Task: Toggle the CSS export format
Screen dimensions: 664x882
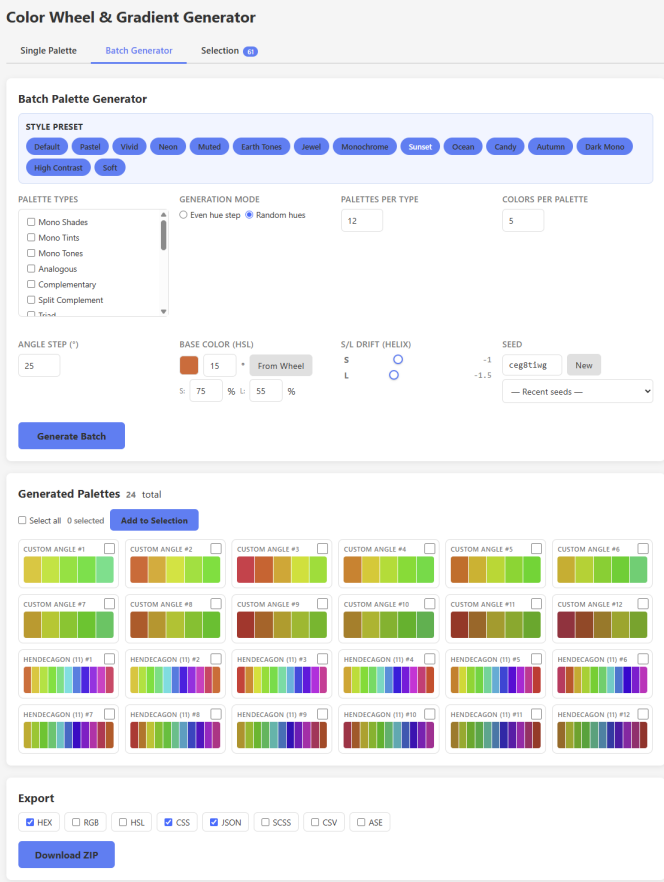Action: pyautogui.click(x=168, y=822)
